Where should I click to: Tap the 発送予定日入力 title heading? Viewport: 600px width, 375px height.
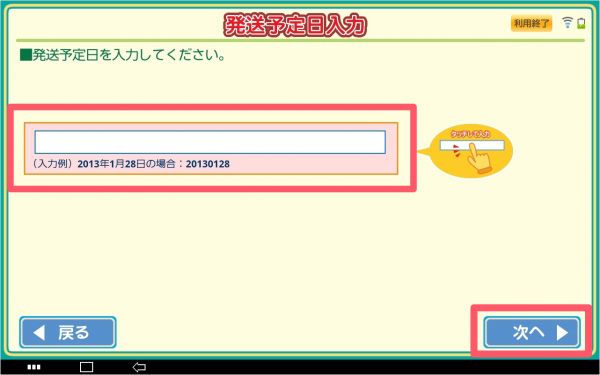coord(295,26)
